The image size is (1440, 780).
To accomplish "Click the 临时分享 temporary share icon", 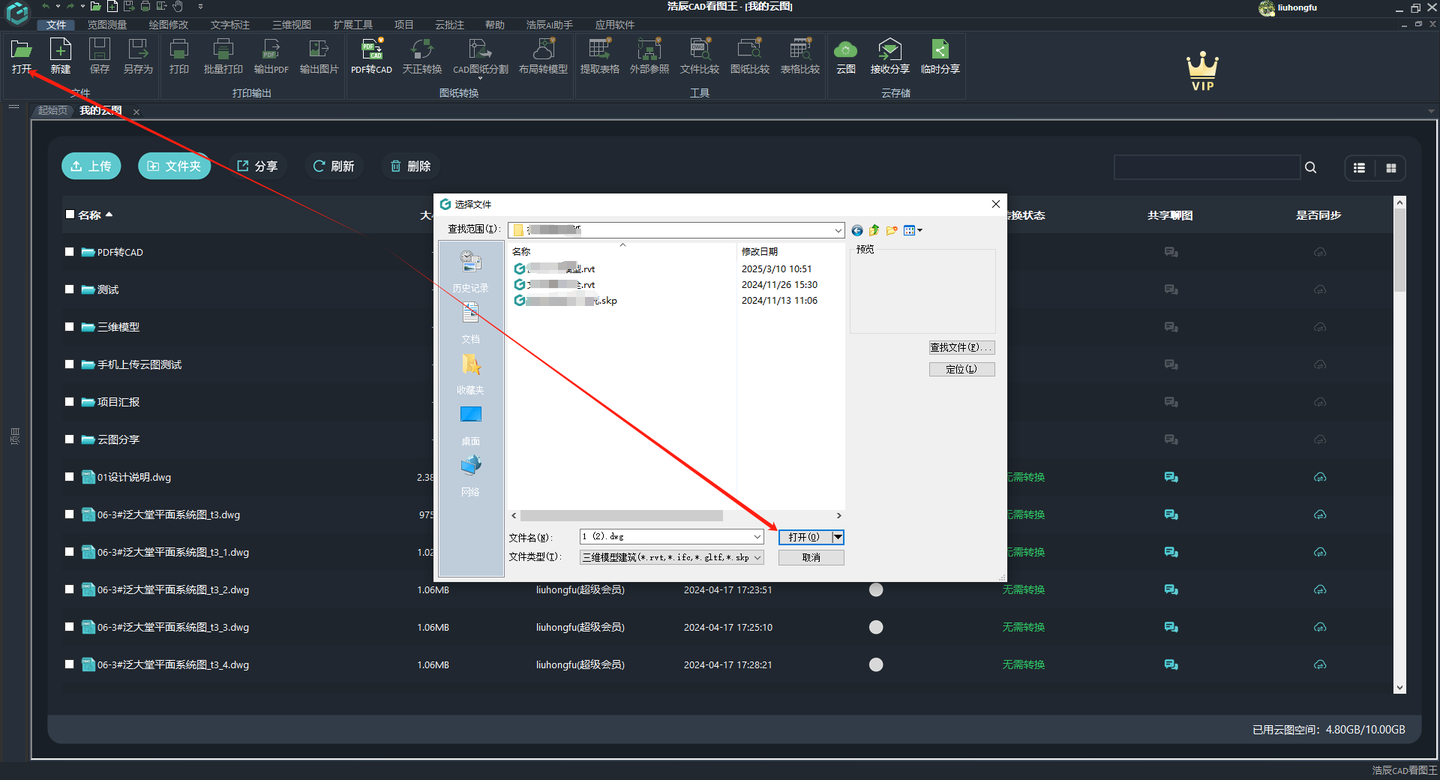I will point(940,56).
